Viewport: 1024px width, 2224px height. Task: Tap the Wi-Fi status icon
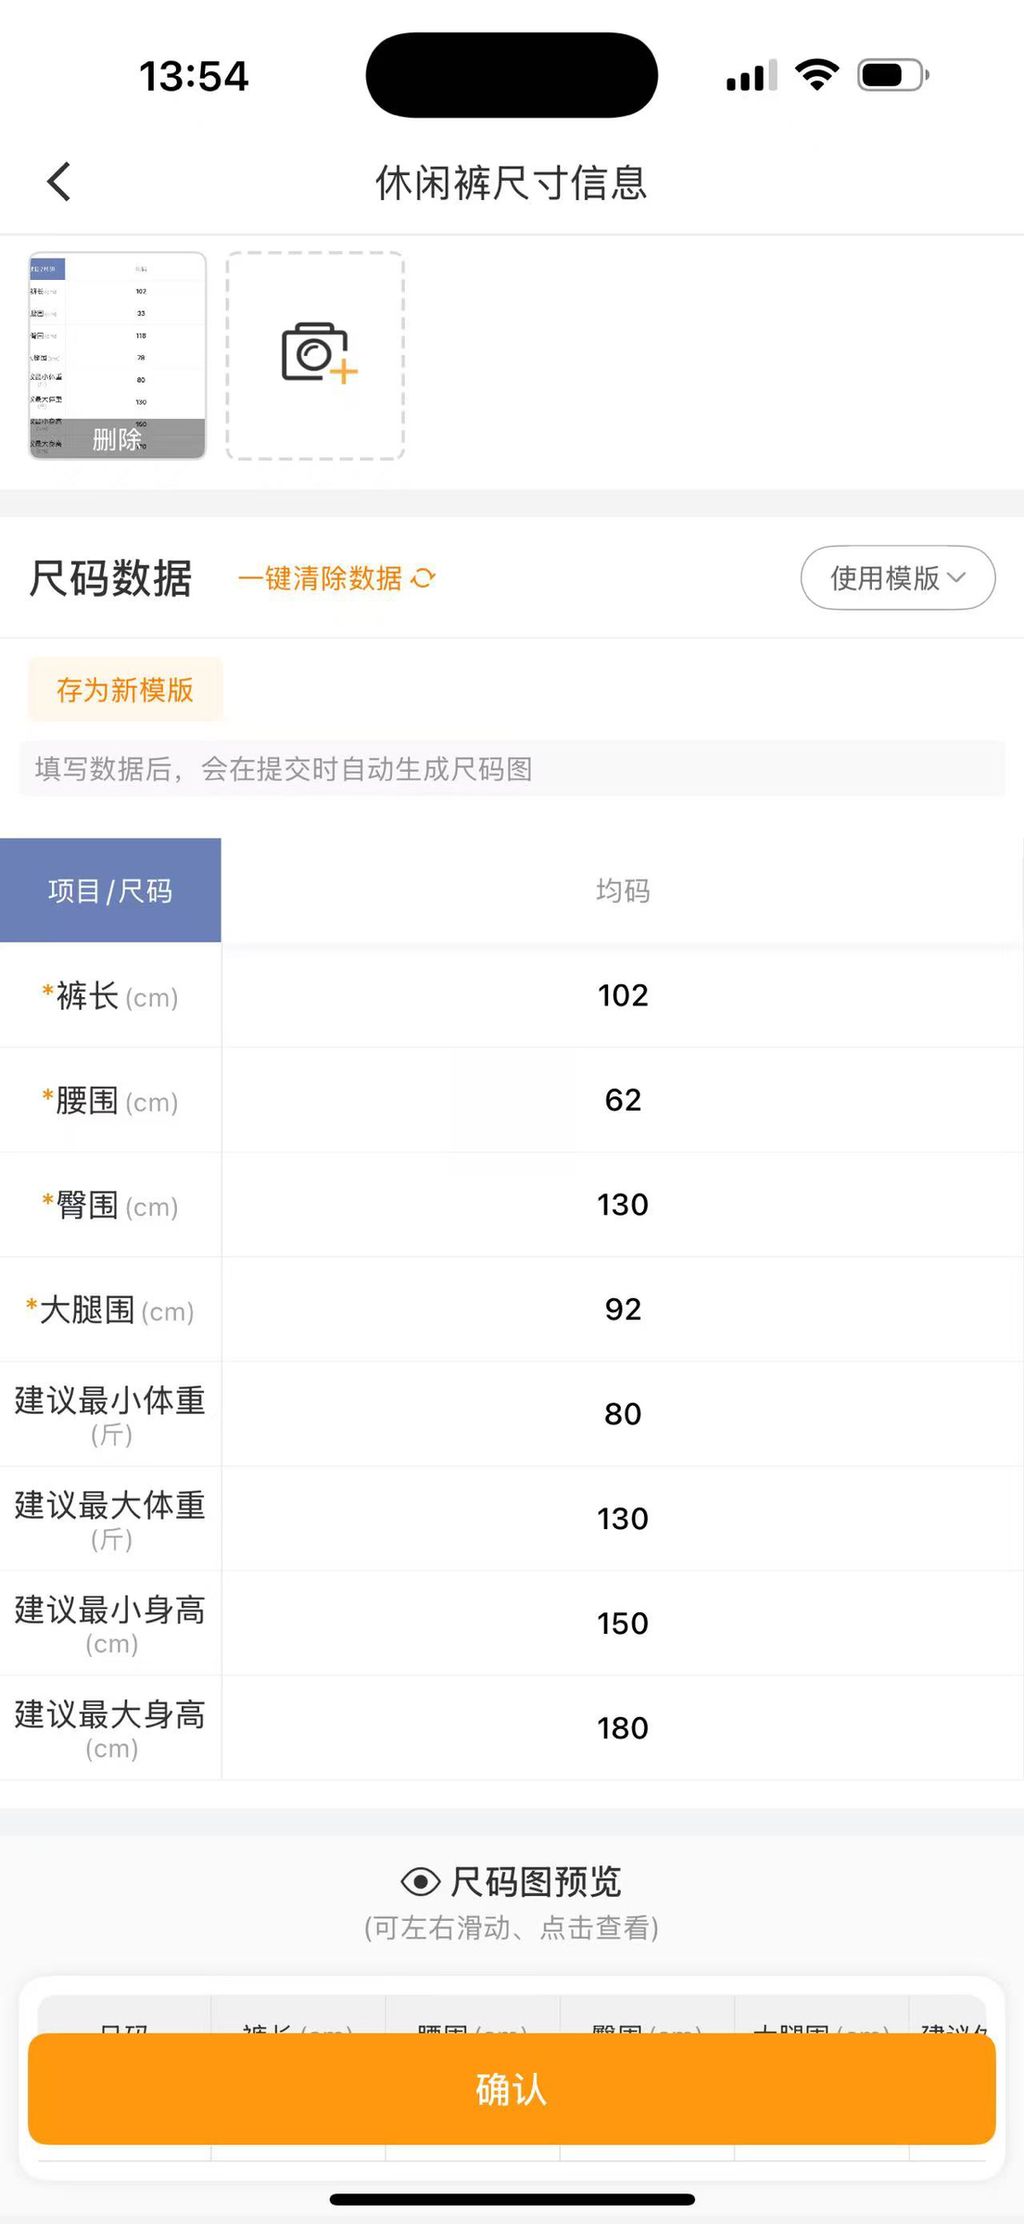[x=816, y=76]
